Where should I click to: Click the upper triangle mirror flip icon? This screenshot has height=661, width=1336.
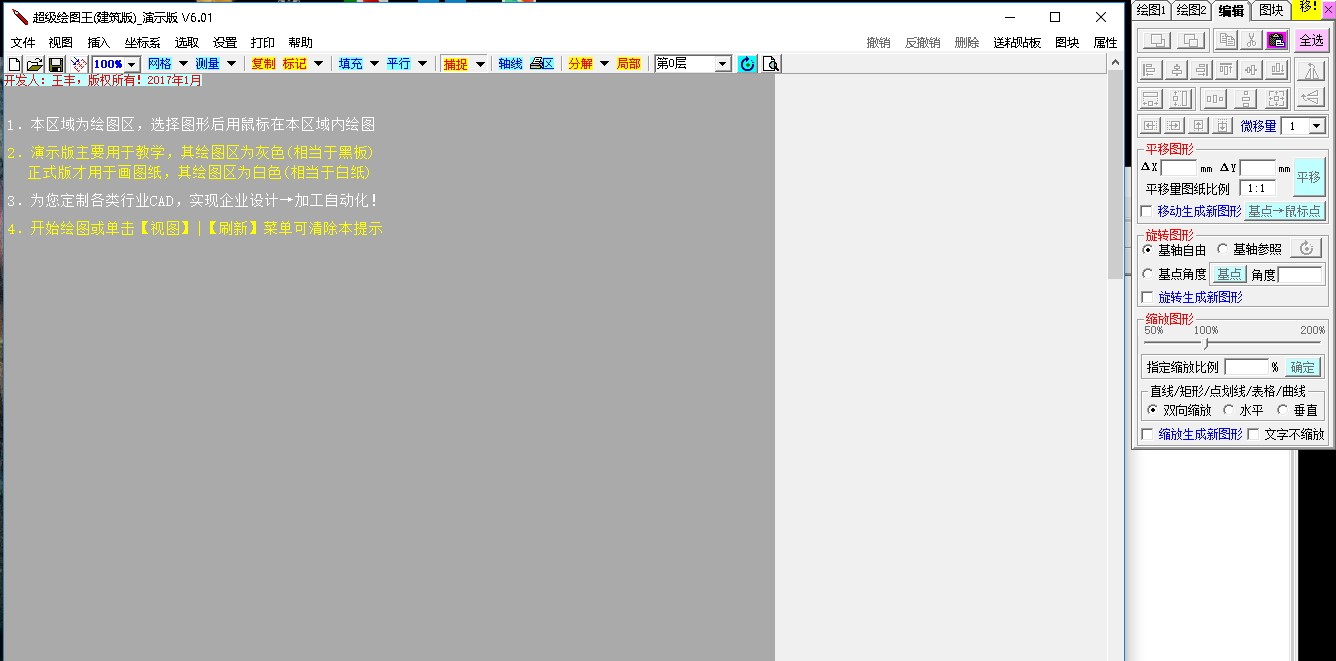tap(1310, 70)
